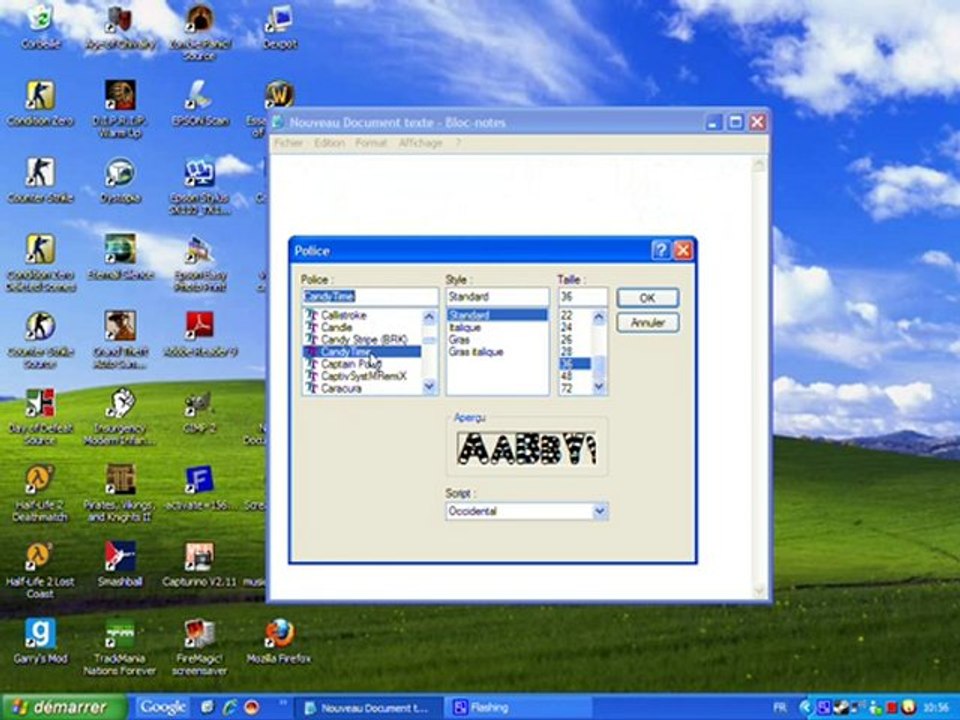Click the help question mark in Police dialog
Image resolution: width=960 pixels, height=720 pixels.
[x=661, y=250]
